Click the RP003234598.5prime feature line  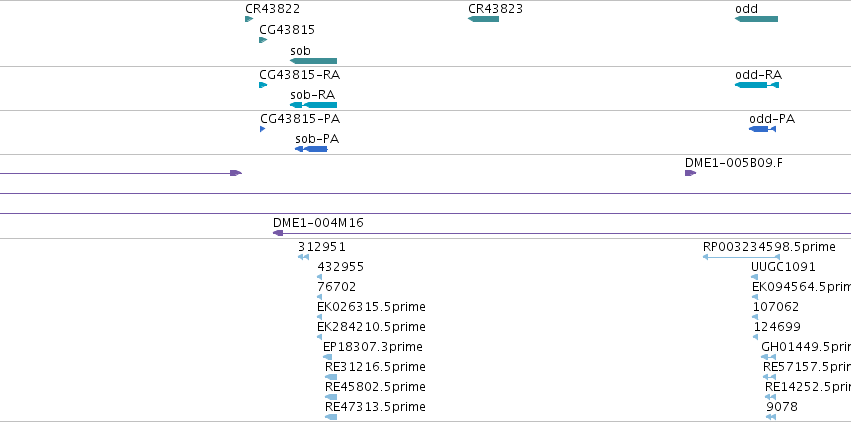coord(741,257)
